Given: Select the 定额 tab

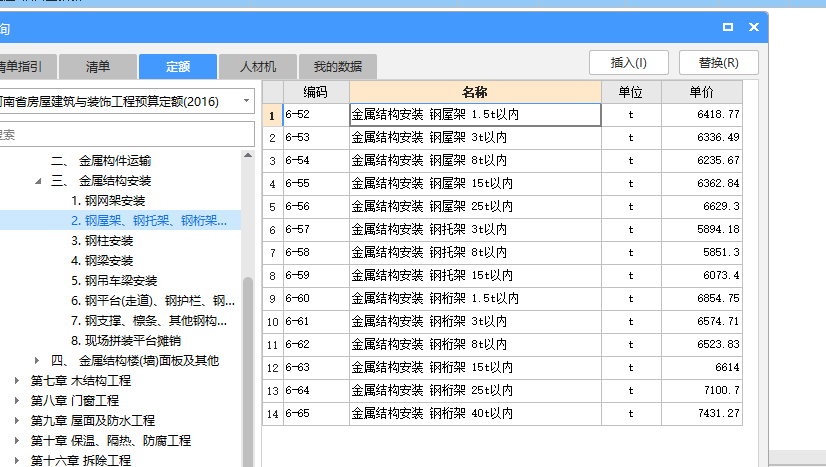Looking at the screenshot, I should click(178, 67).
